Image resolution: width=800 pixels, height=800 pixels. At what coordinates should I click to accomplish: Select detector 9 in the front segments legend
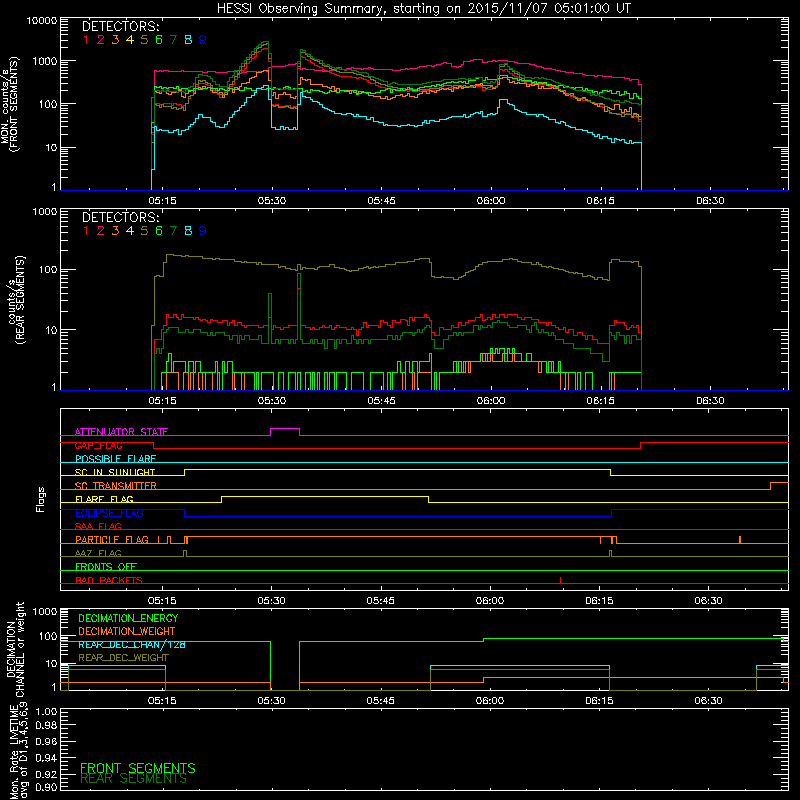[x=203, y=40]
